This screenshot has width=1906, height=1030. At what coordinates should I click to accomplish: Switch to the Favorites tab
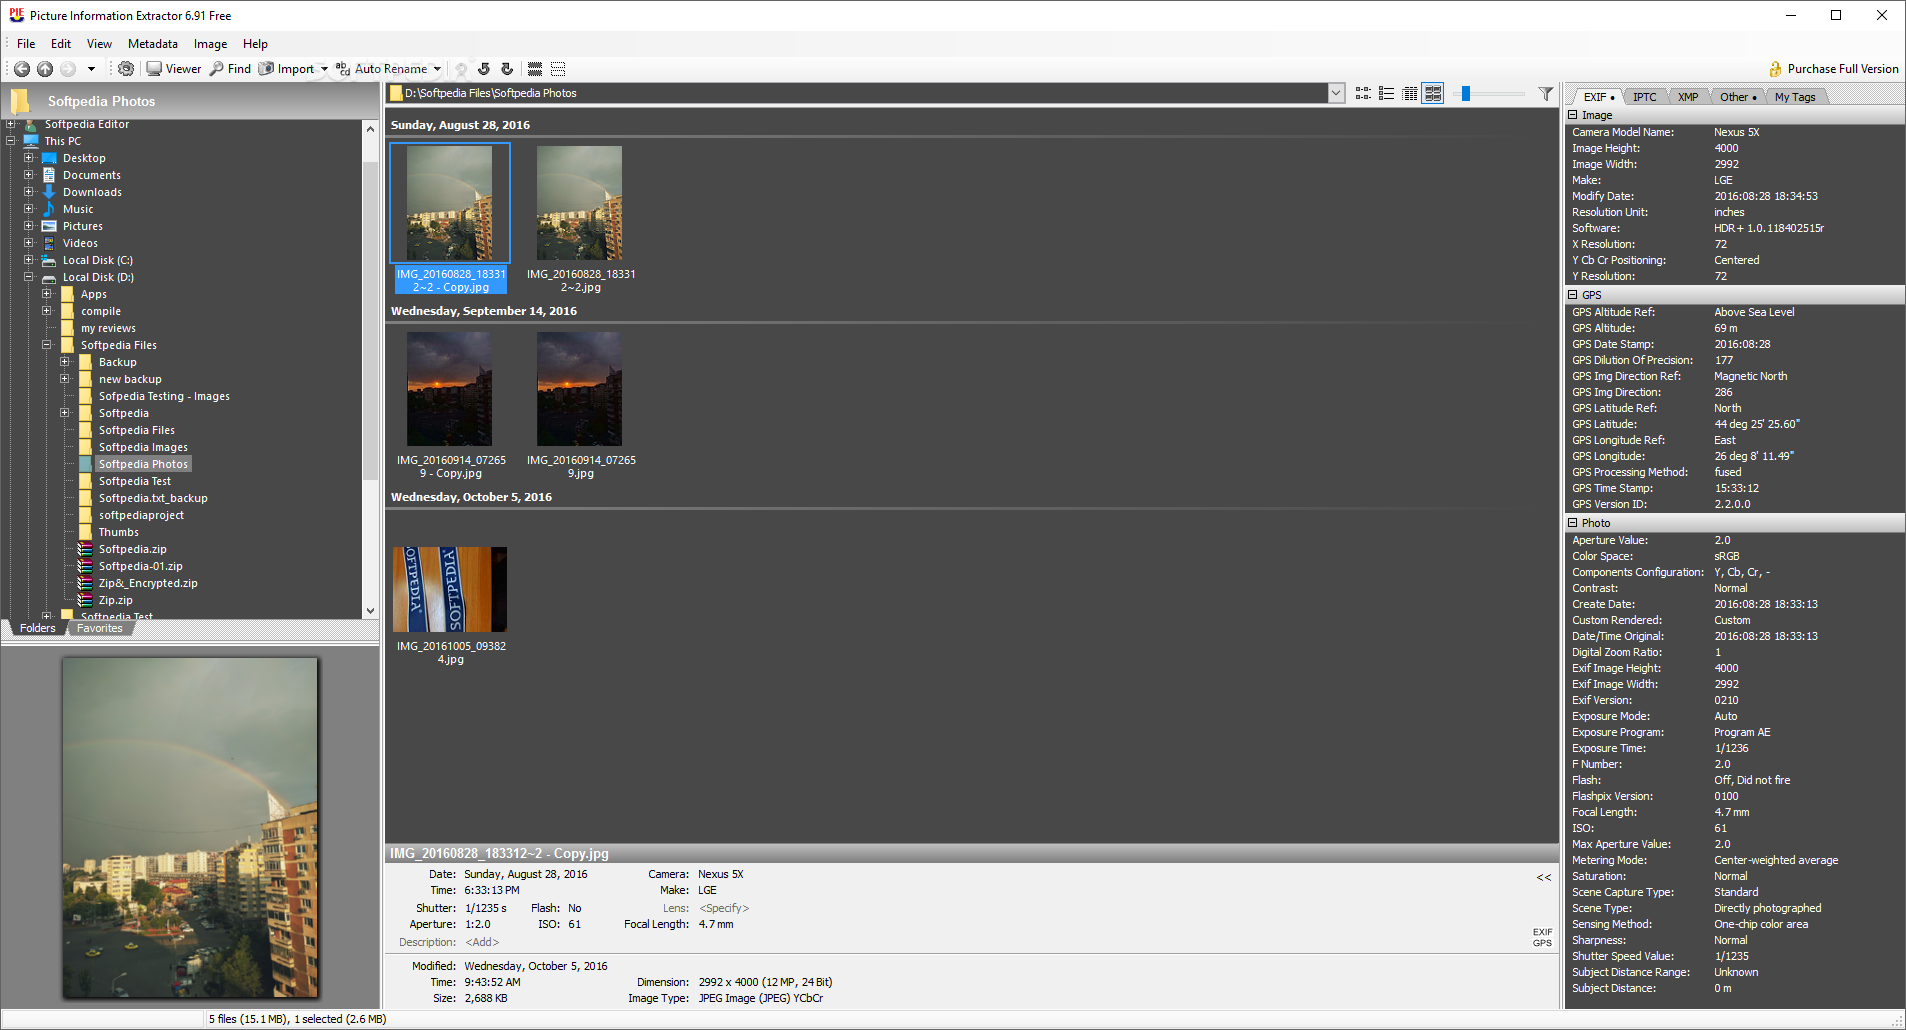tap(99, 628)
